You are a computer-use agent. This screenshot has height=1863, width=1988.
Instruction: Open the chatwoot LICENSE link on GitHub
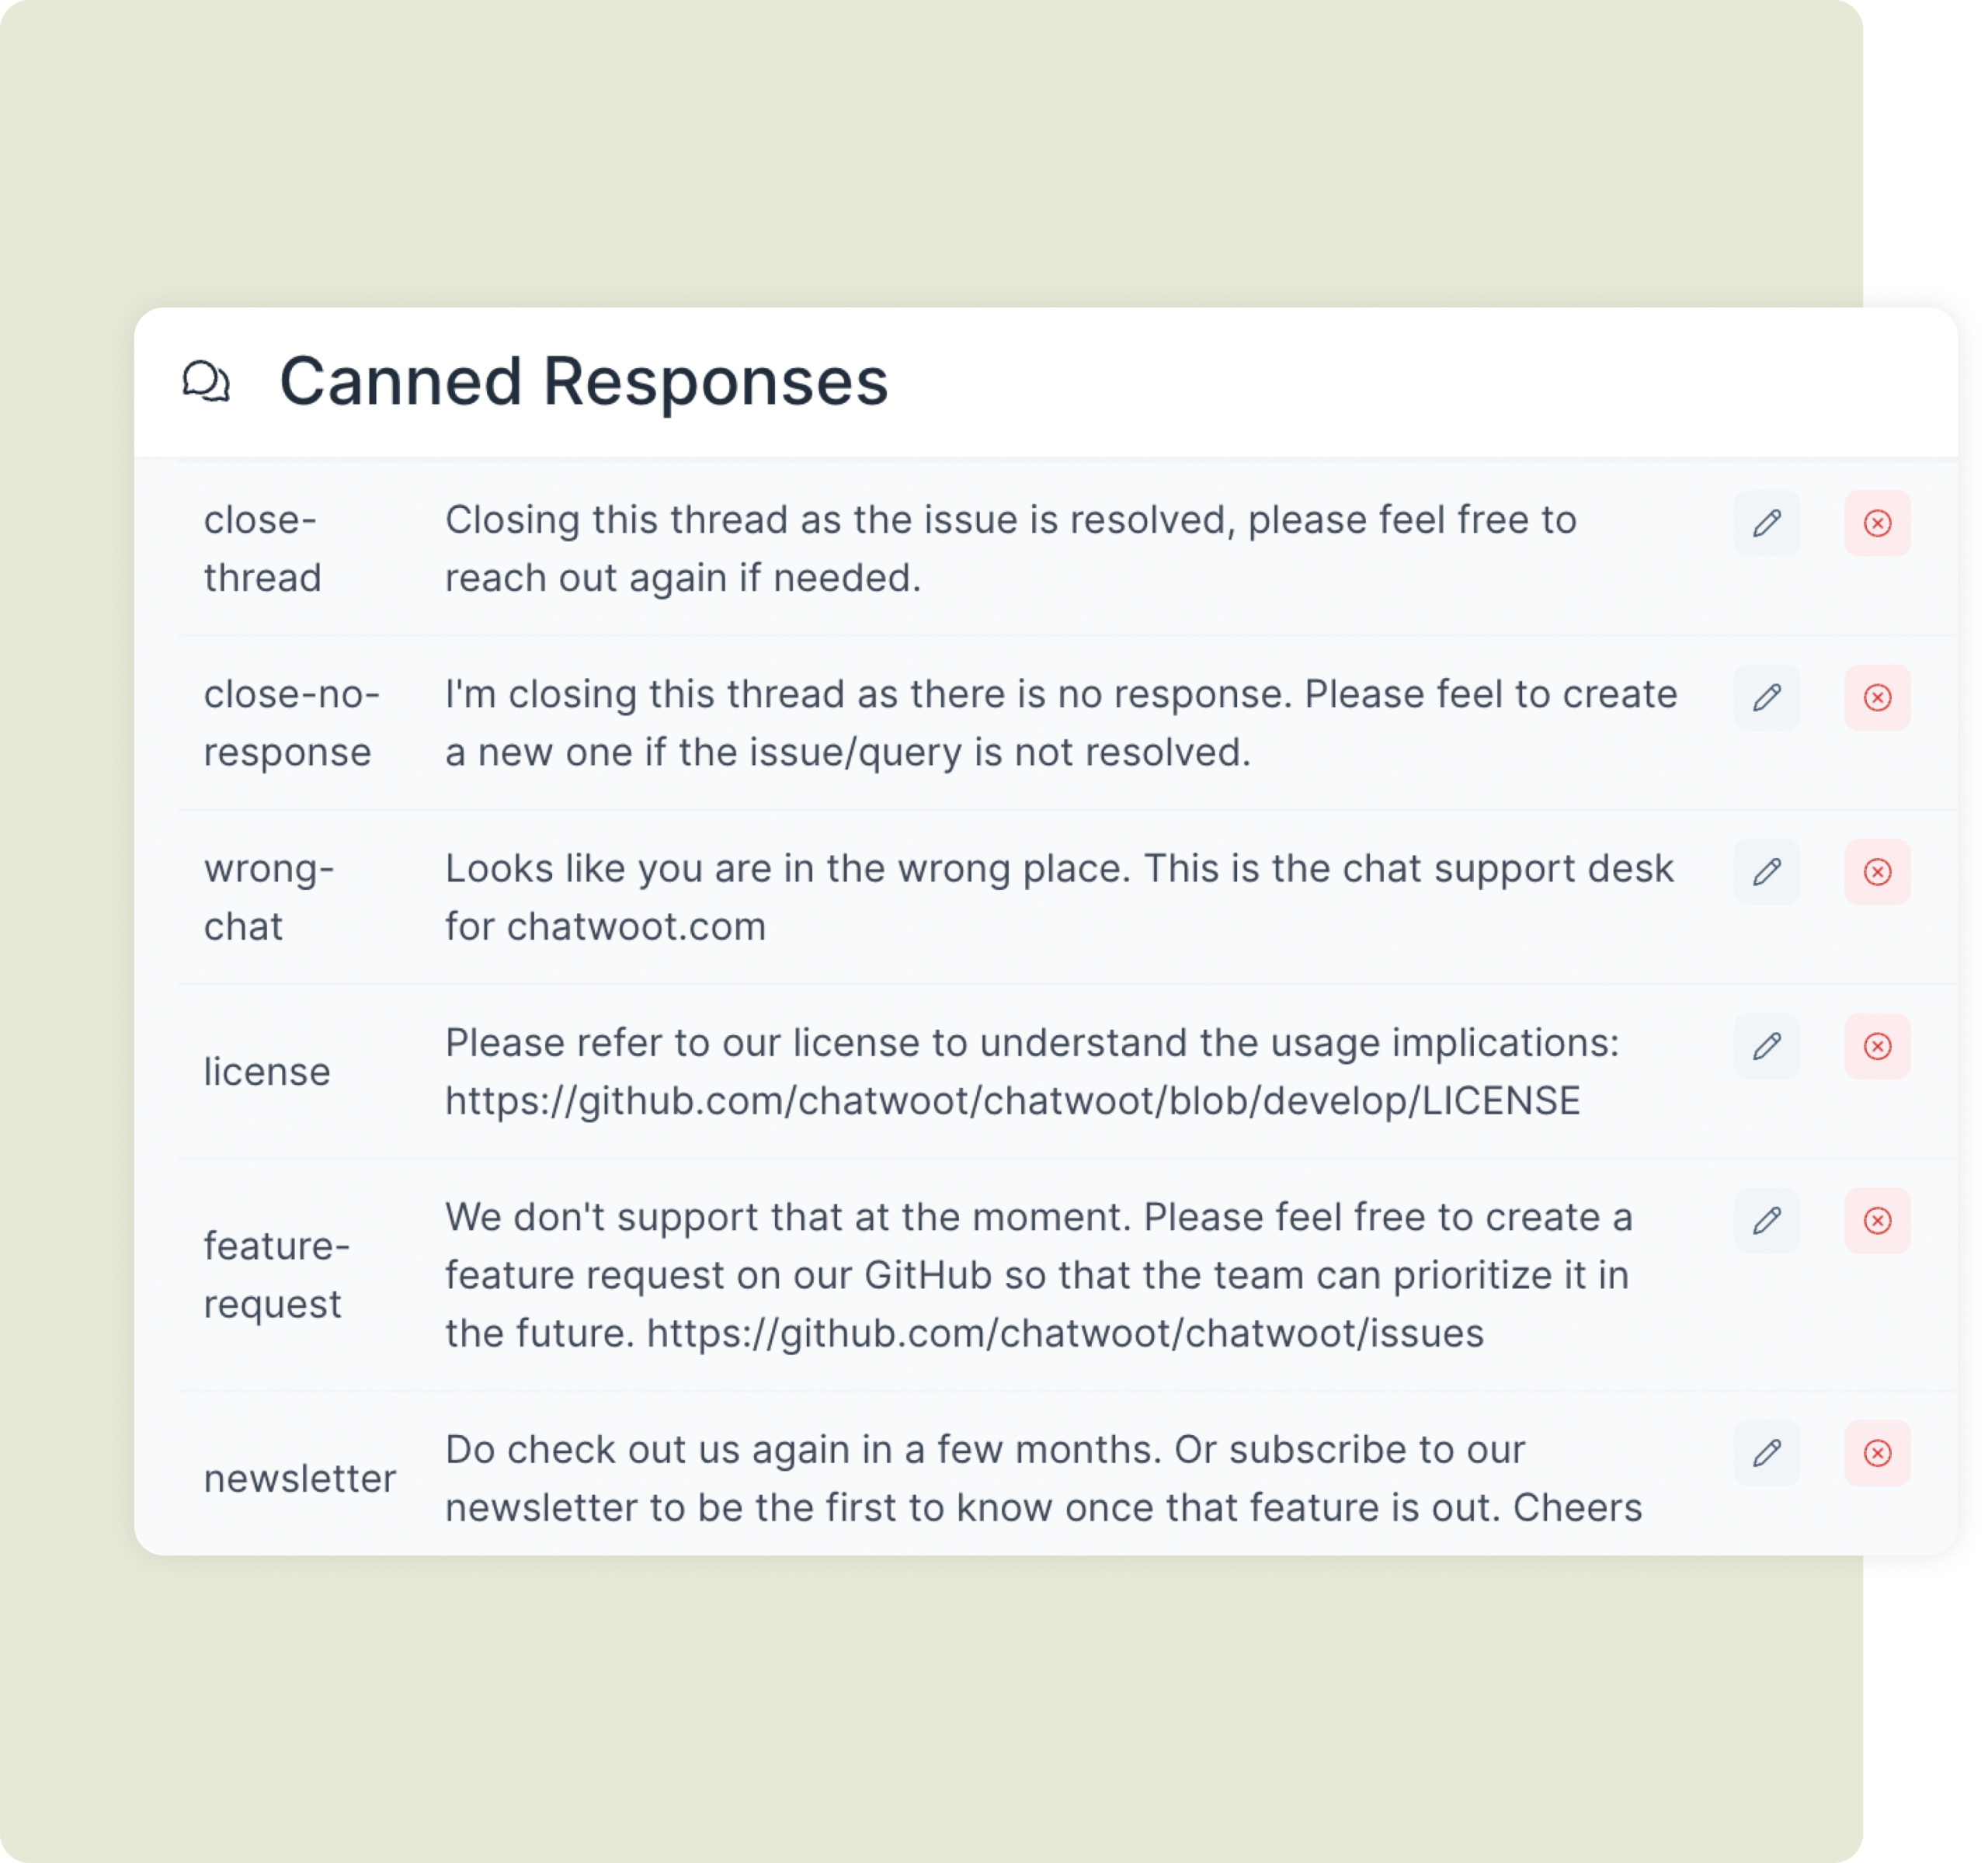tap(1012, 1101)
